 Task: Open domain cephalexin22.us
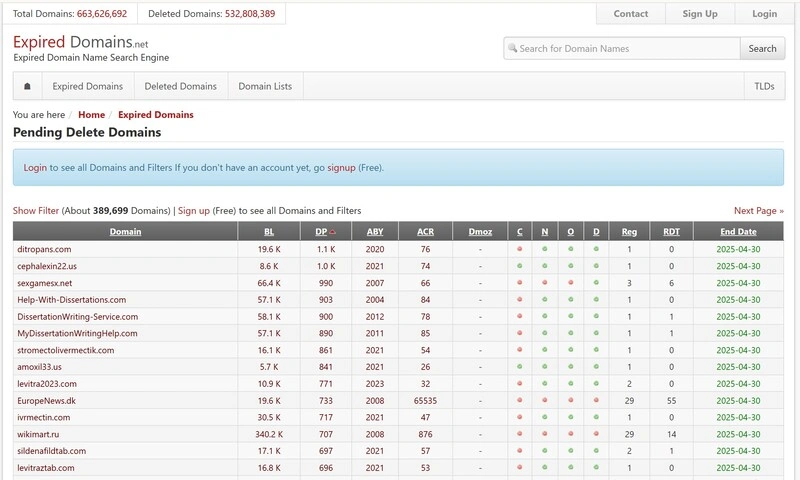coord(47,266)
